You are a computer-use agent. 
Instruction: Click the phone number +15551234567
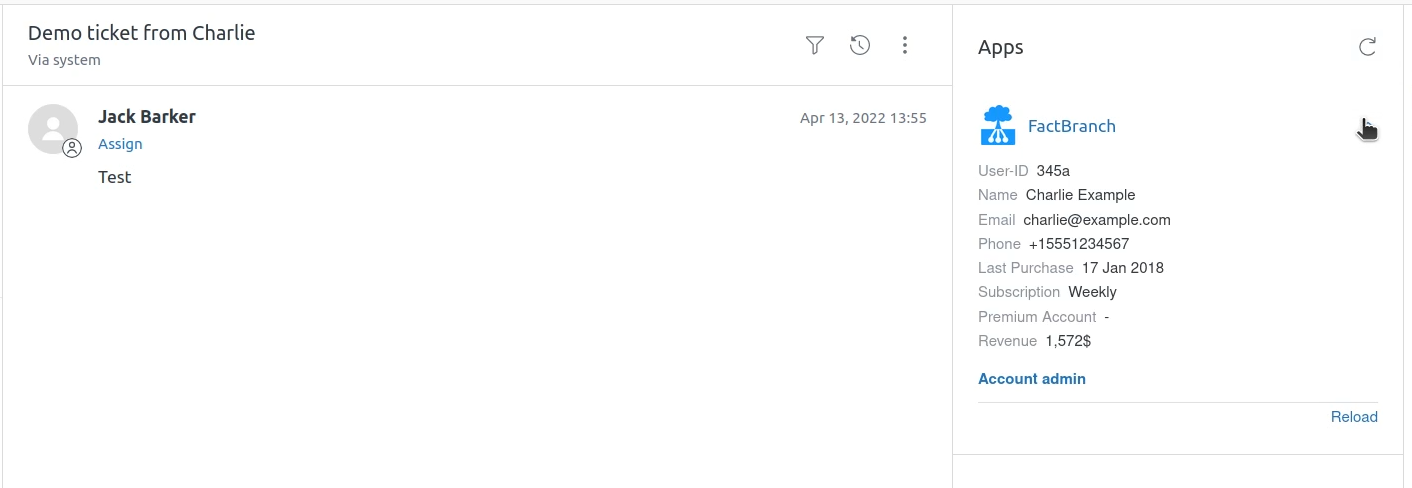coord(1078,244)
